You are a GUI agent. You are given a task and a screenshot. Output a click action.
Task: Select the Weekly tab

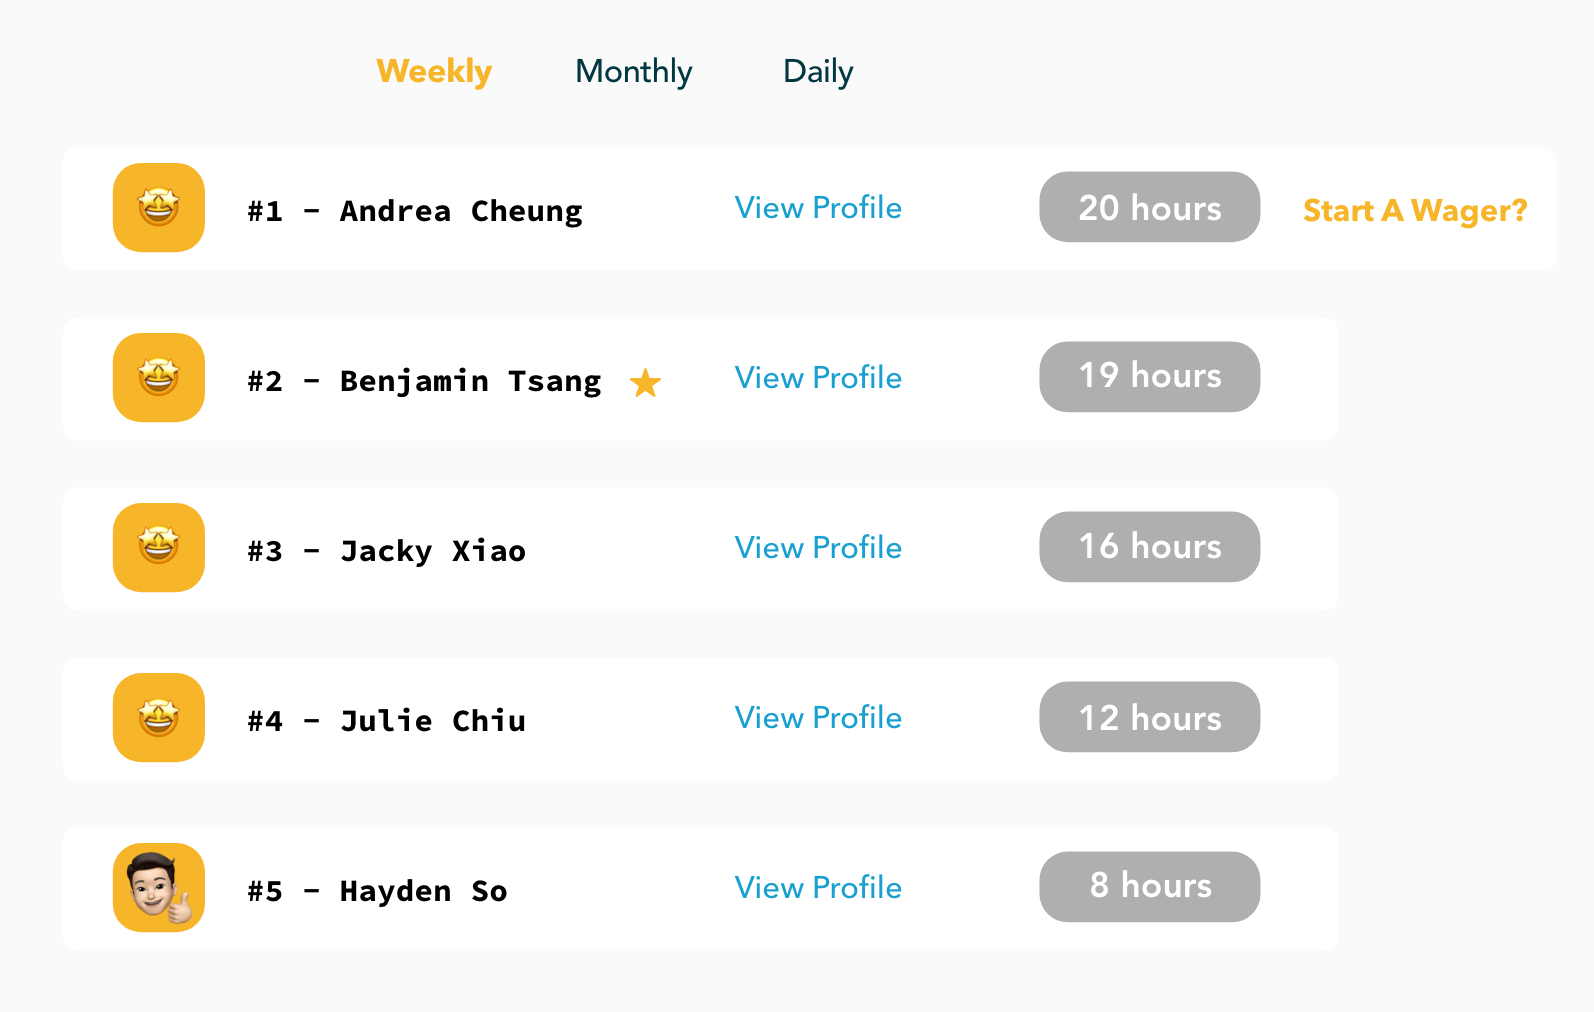tap(433, 71)
